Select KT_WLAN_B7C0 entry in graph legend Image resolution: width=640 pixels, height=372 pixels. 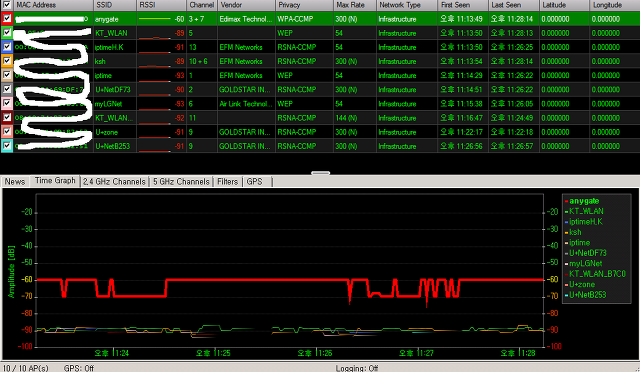click(x=597, y=274)
